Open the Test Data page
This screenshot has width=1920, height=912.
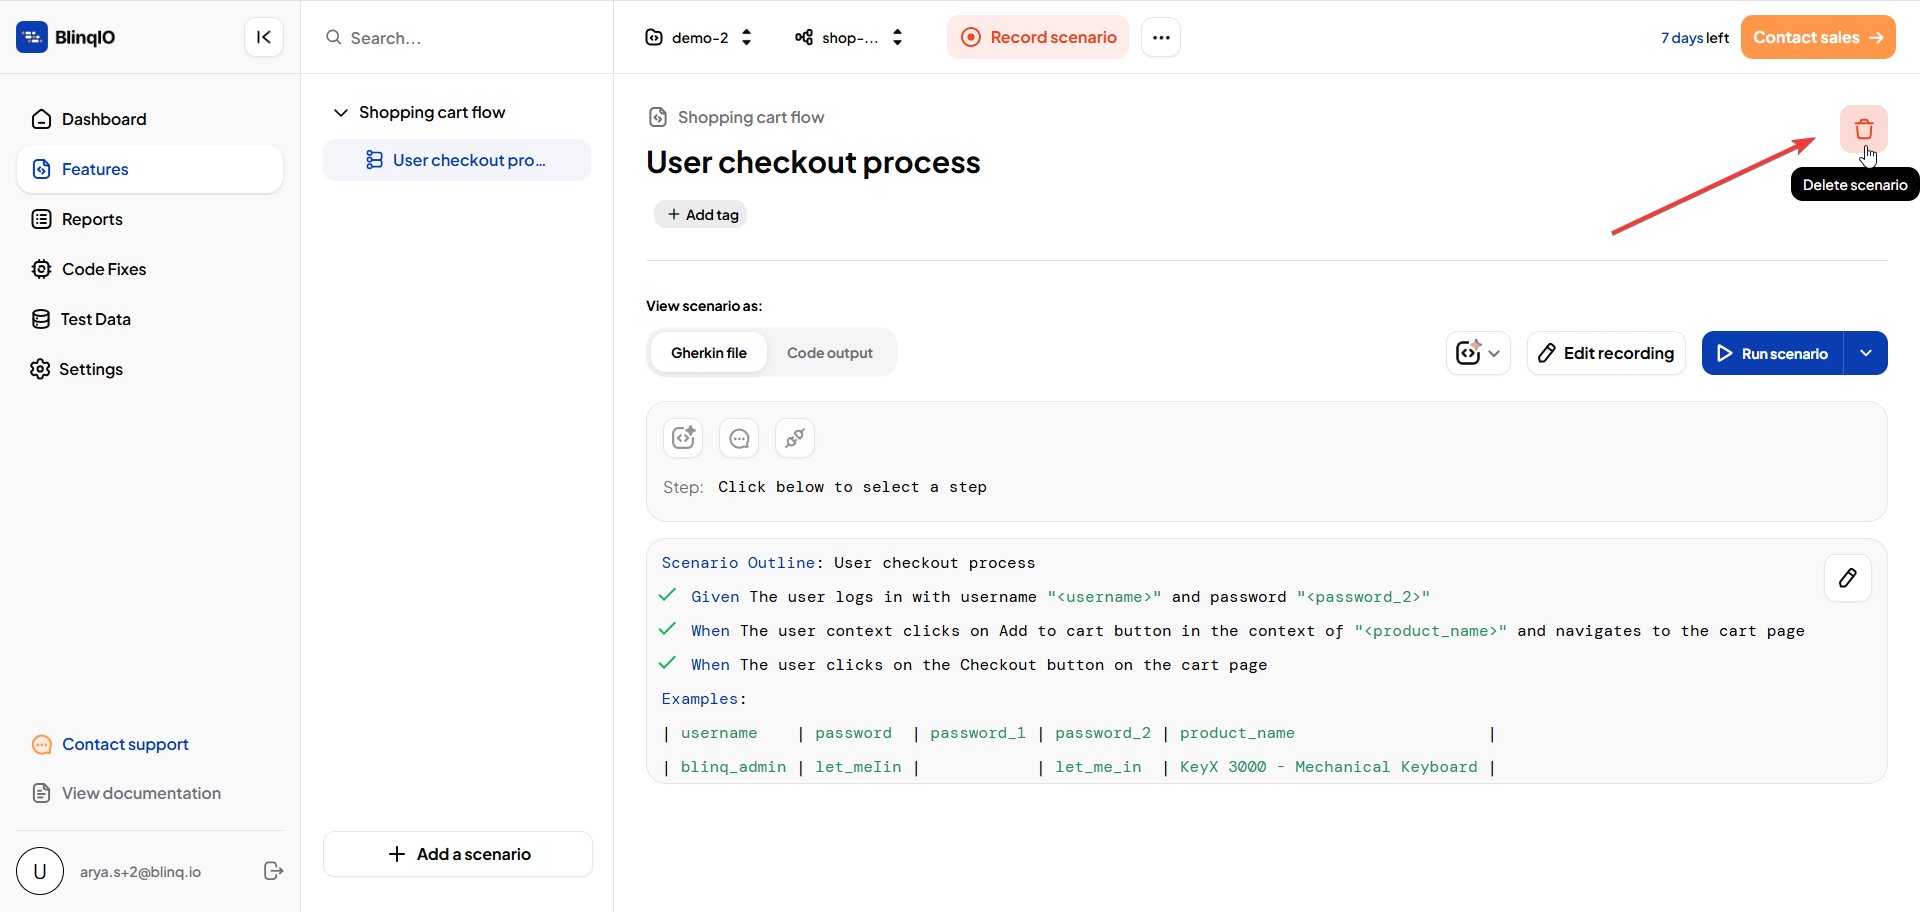[x=150, y=319]
